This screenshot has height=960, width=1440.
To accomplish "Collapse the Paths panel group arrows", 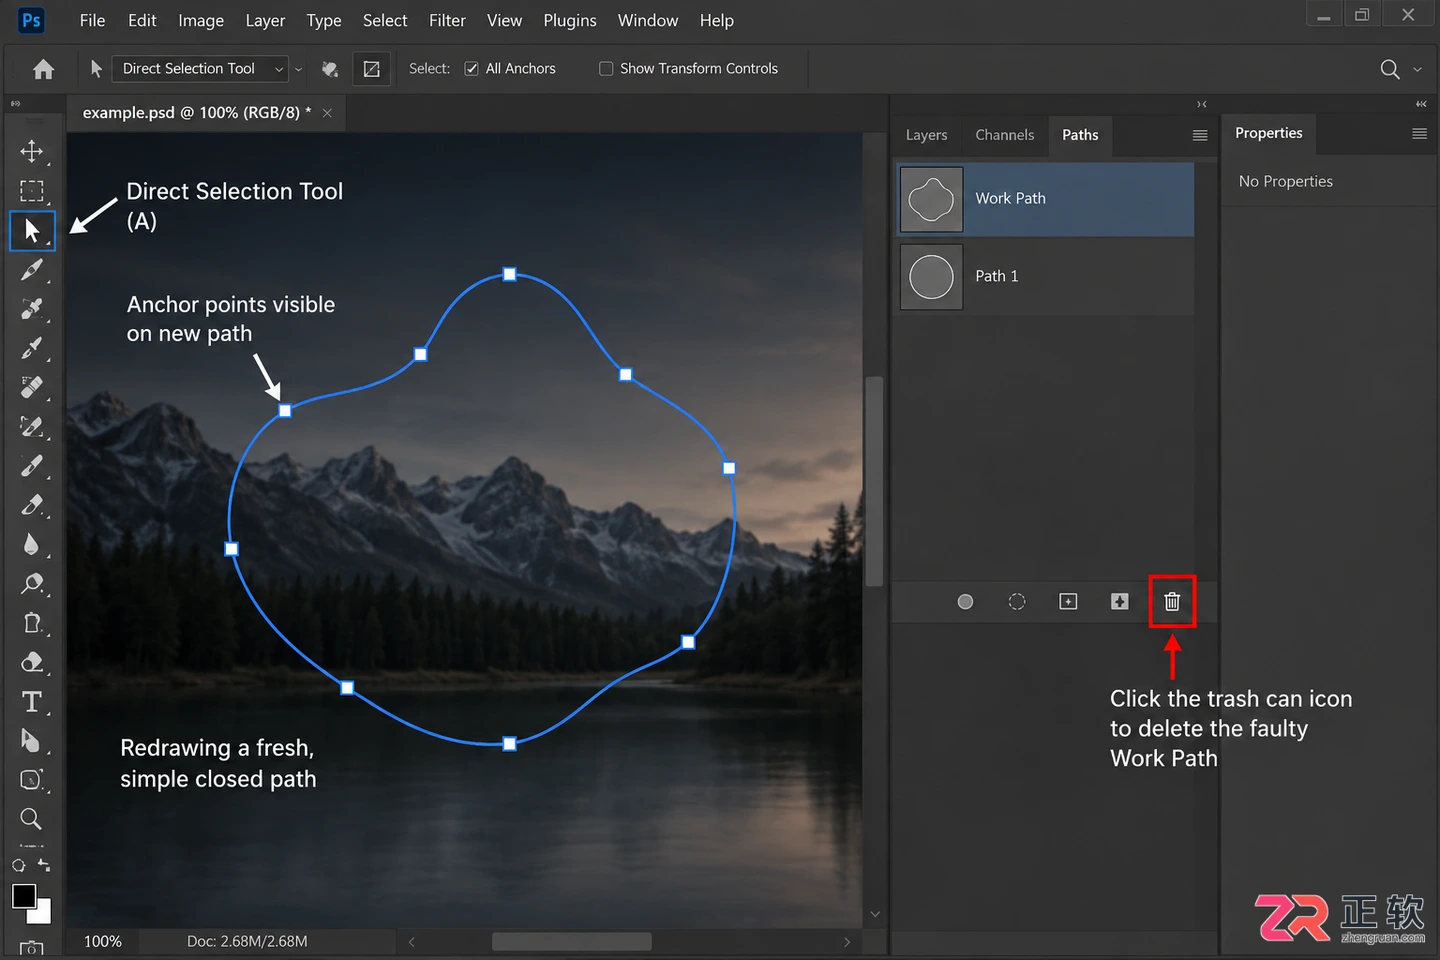I will tap(1202, 104).
